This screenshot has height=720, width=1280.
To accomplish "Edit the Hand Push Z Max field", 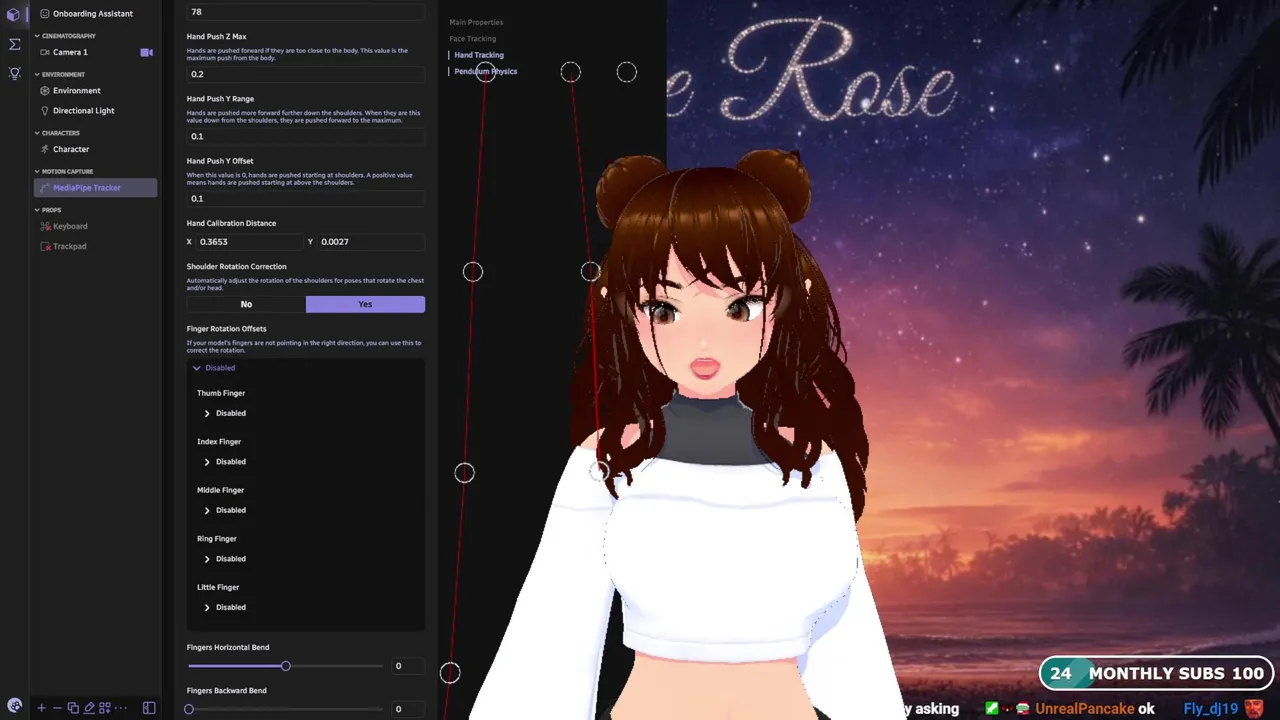I will pos(305,74).
